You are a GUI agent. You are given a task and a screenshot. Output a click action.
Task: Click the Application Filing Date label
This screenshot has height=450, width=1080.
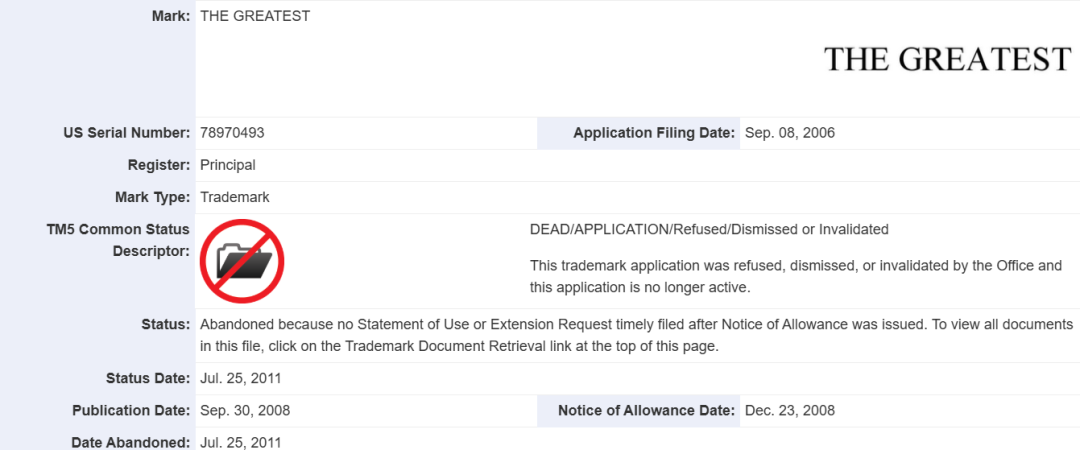coord(654,133)
